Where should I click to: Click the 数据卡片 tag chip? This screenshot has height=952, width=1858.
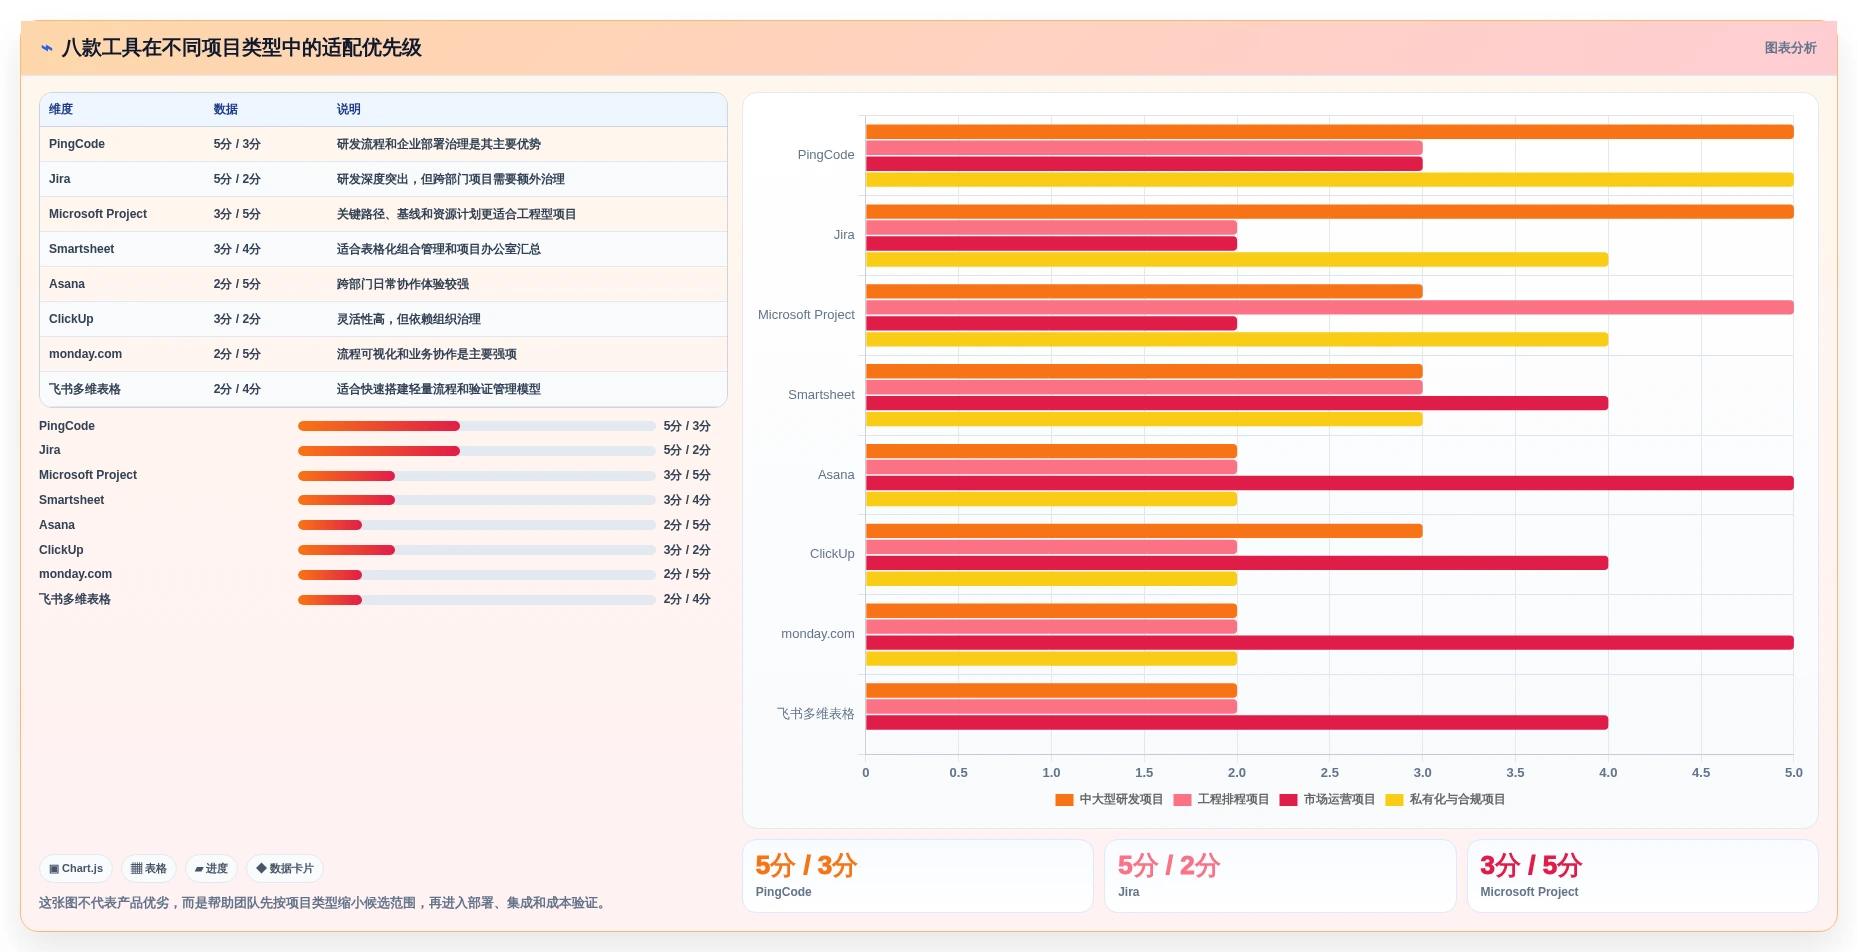click(285, 869)
